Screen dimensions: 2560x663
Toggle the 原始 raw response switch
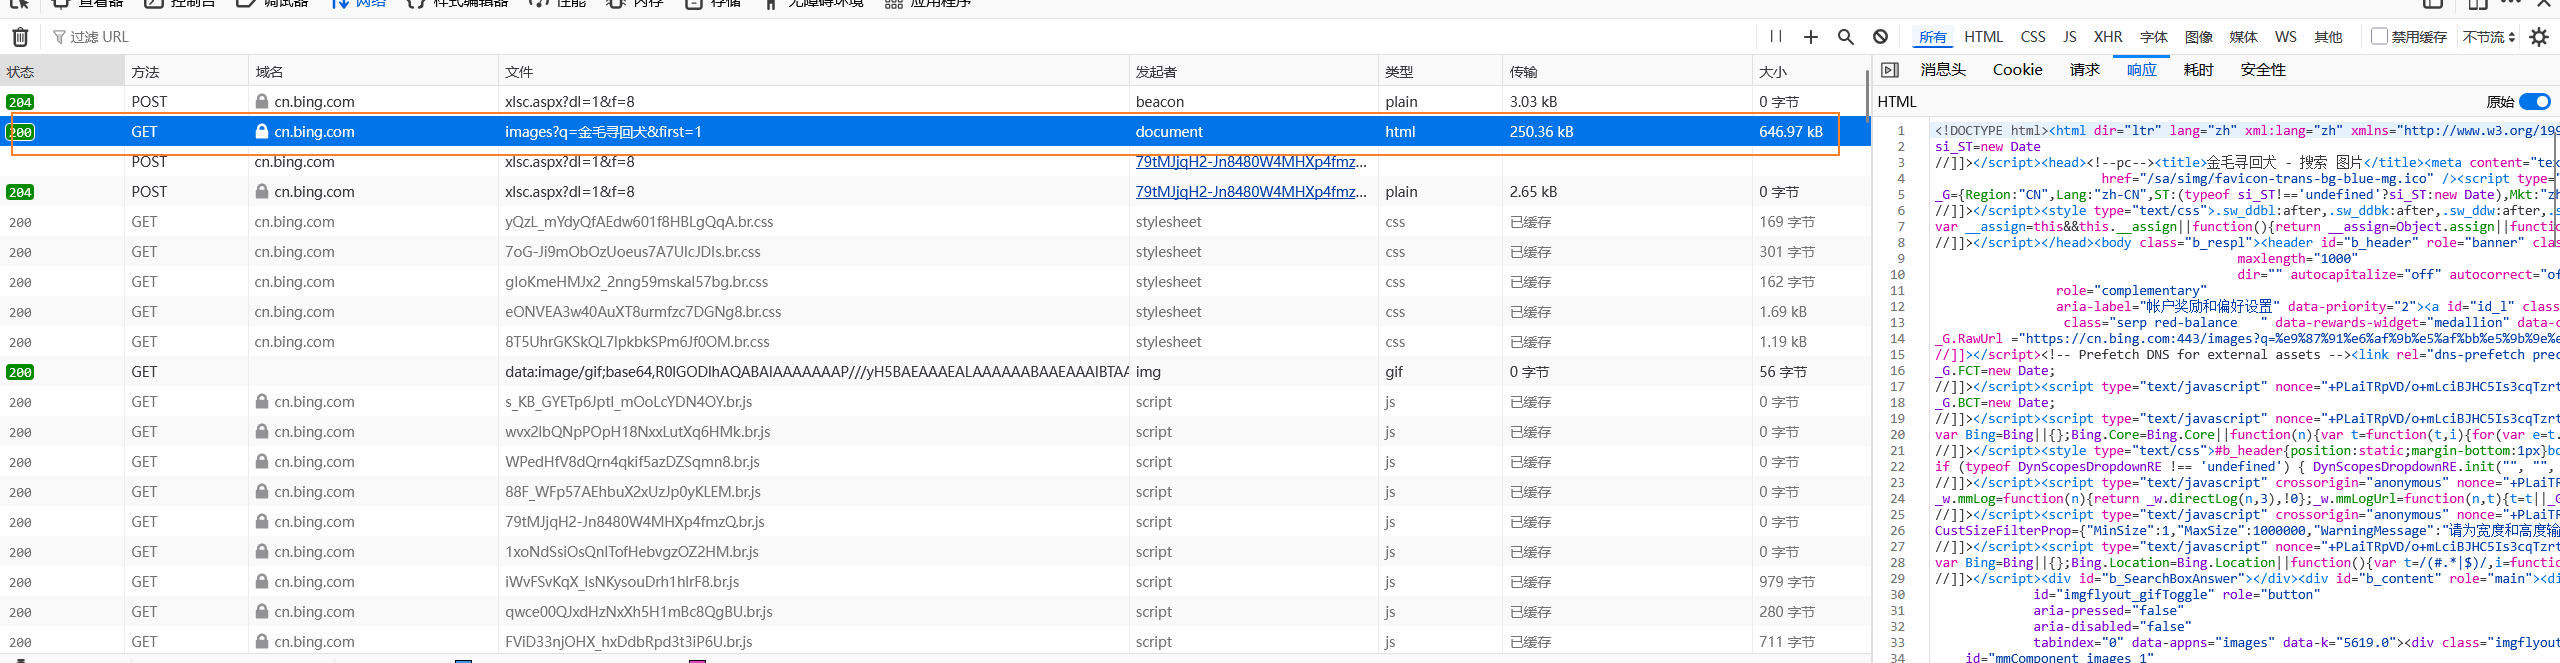pos(2535,101)
